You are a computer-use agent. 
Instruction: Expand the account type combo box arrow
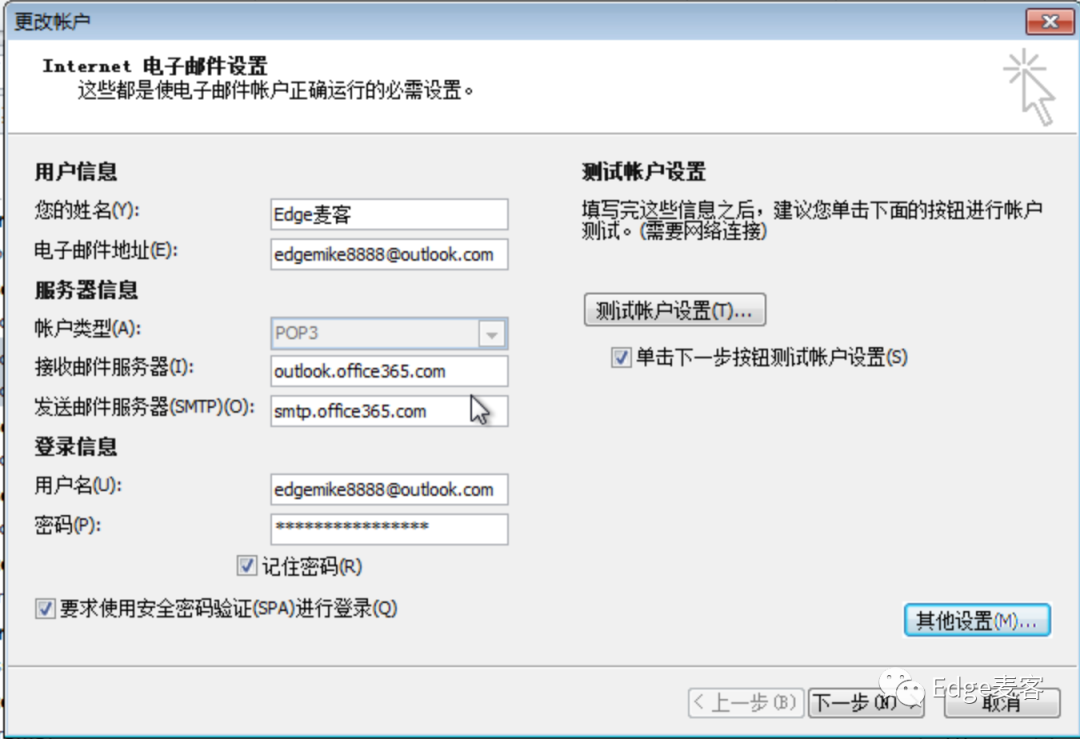point(494,333)
